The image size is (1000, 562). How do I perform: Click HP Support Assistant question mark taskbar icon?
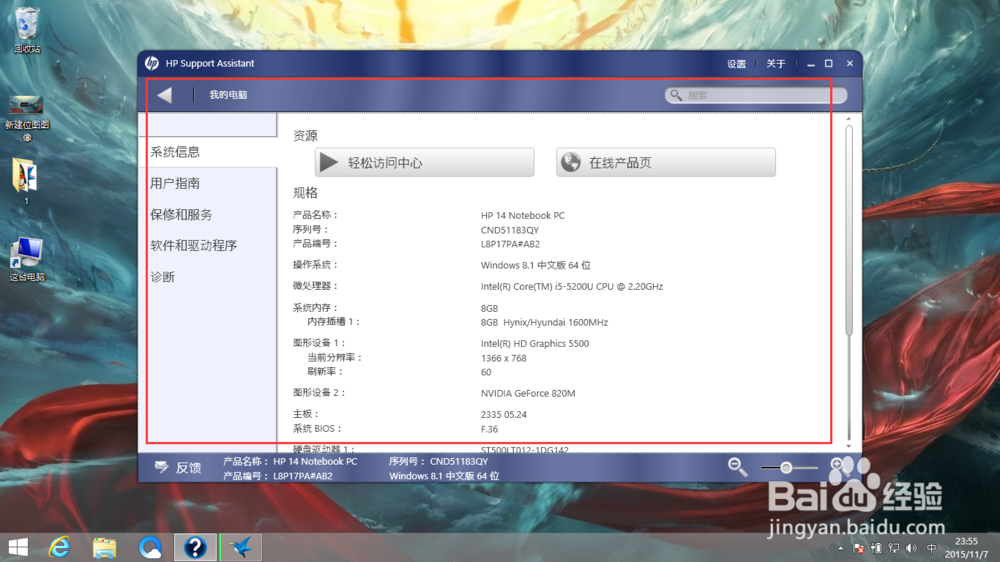point(195,547)
